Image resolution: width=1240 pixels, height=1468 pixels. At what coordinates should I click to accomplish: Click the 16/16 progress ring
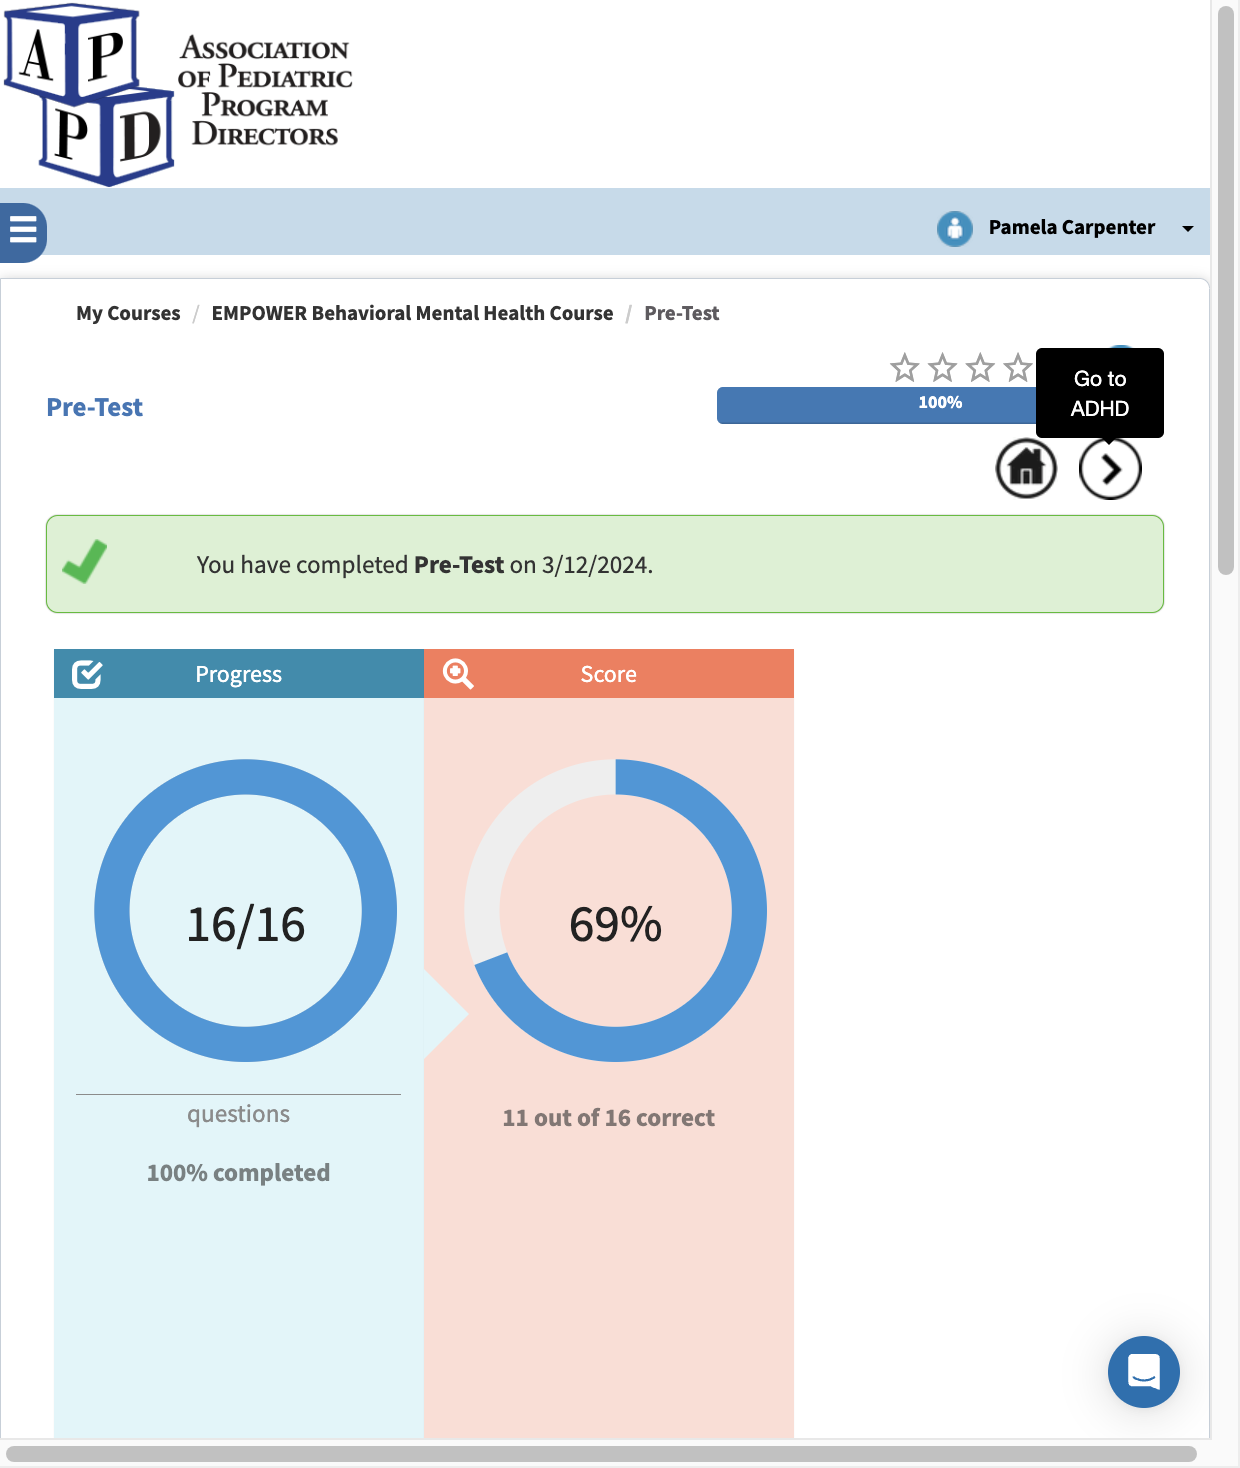[246, 911]
